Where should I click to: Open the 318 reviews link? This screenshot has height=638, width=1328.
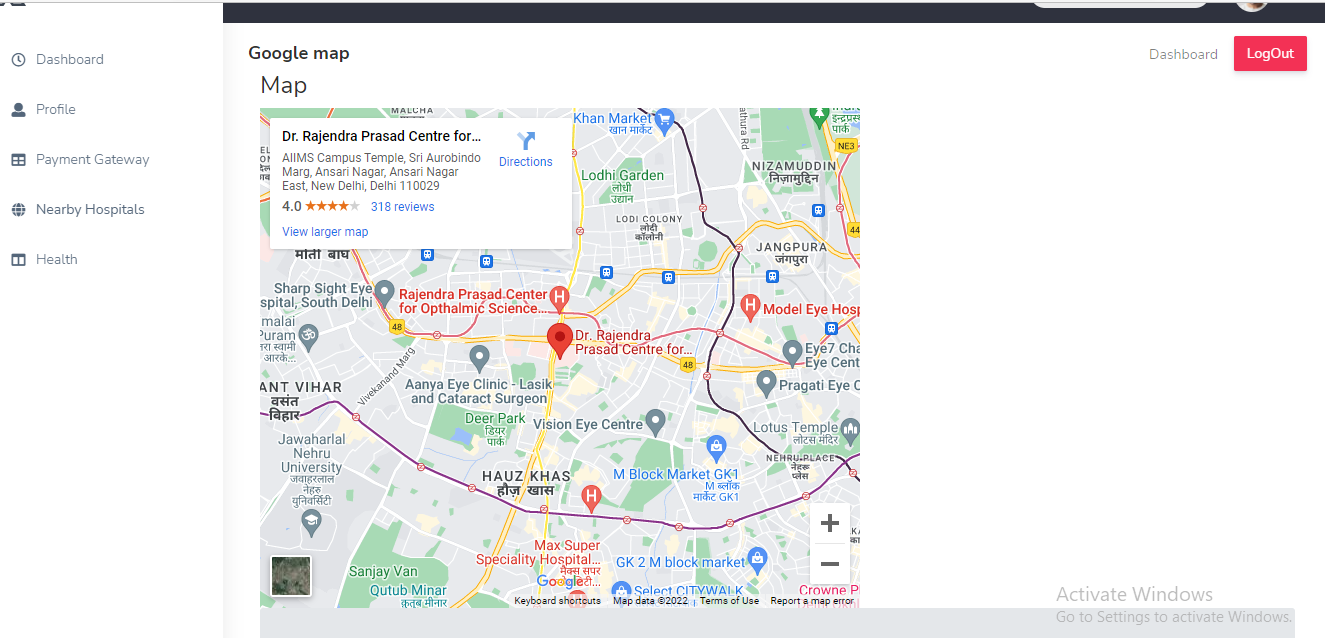pos(402,207)
